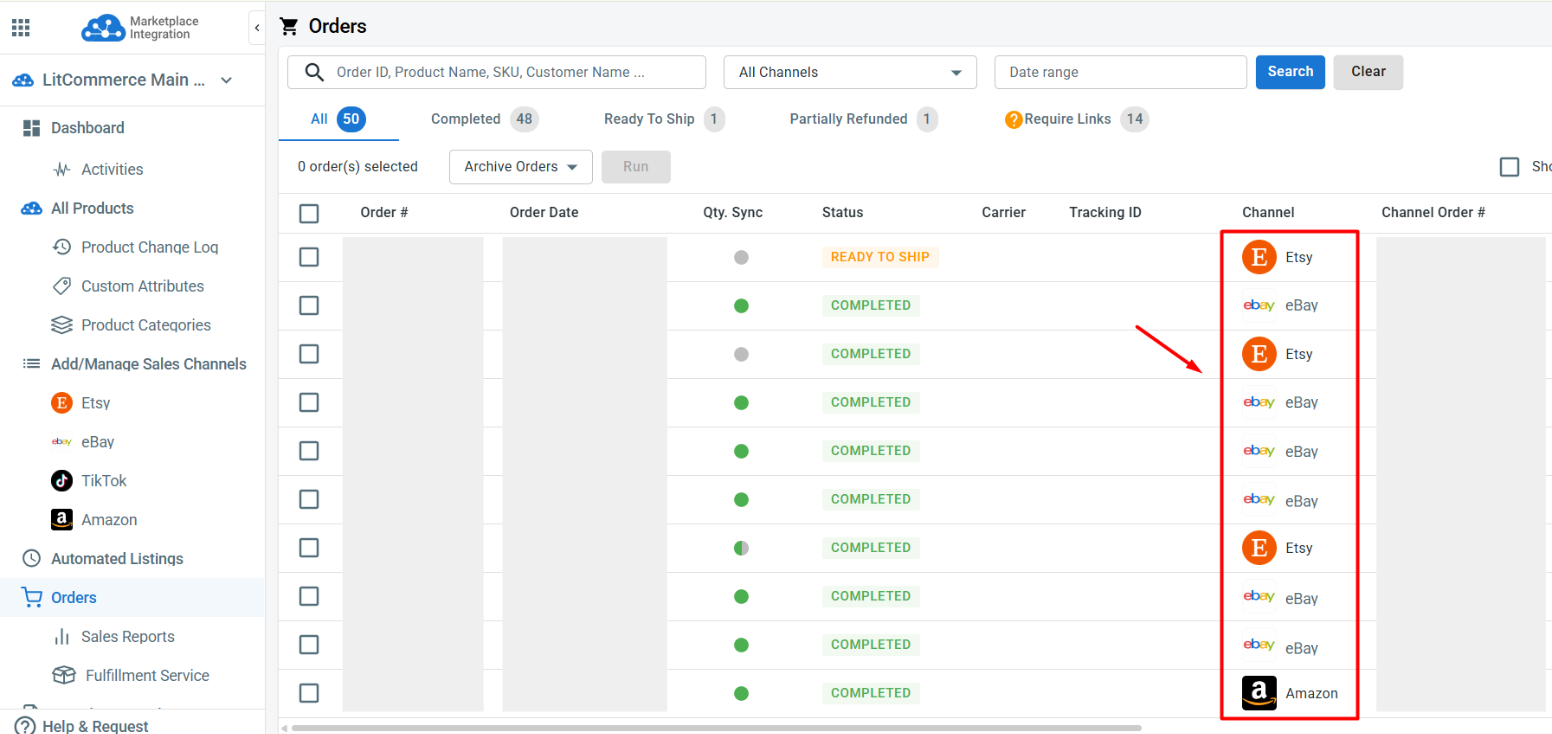This screenshot has height=734, width=1552.
Task: Click the Add/Manage Sales Channels list icon
Action: point(31,364)
